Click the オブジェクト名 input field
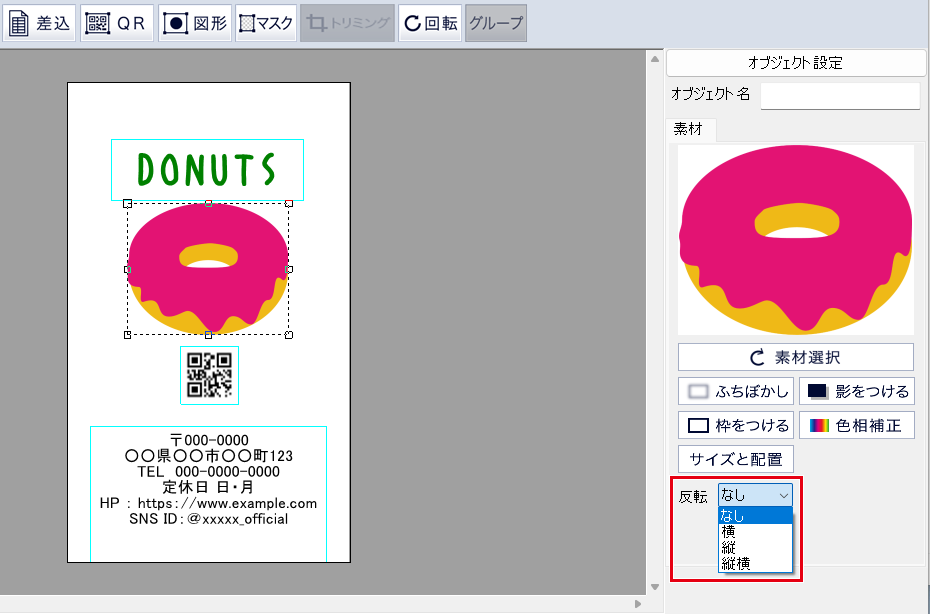 (839, 95)
